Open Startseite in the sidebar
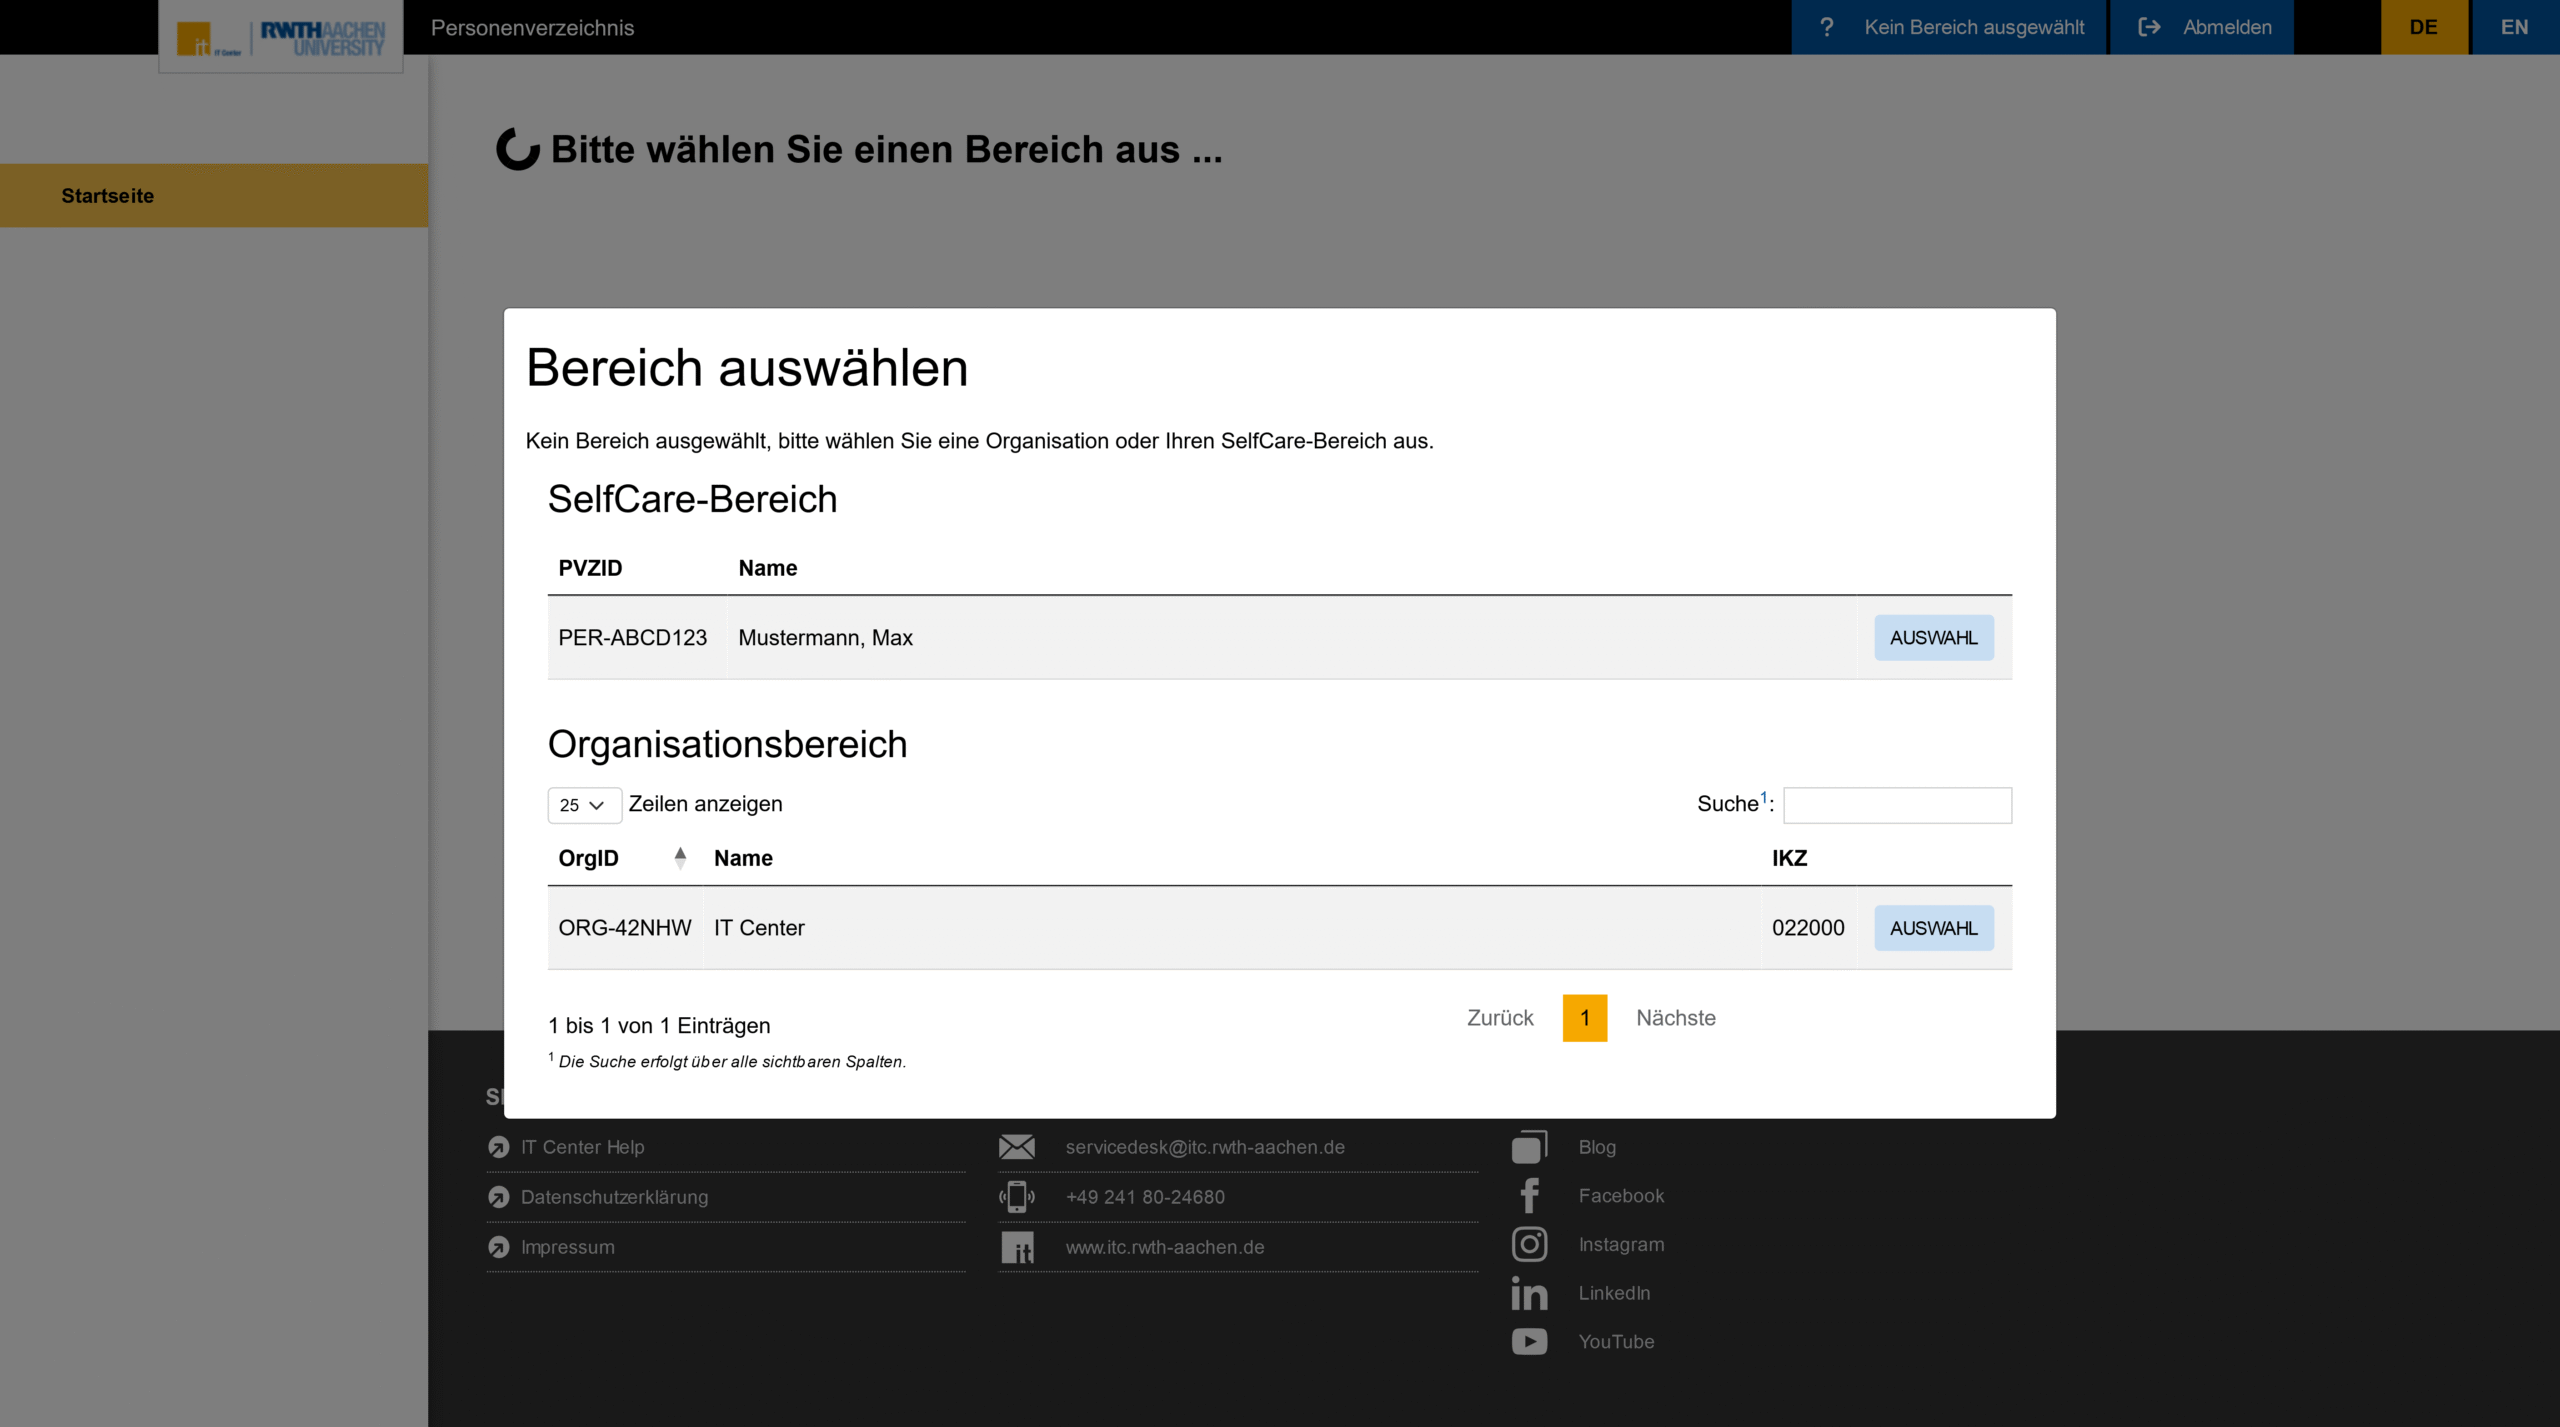Screen dimensions: 2560x1427 tap(108, 196)
